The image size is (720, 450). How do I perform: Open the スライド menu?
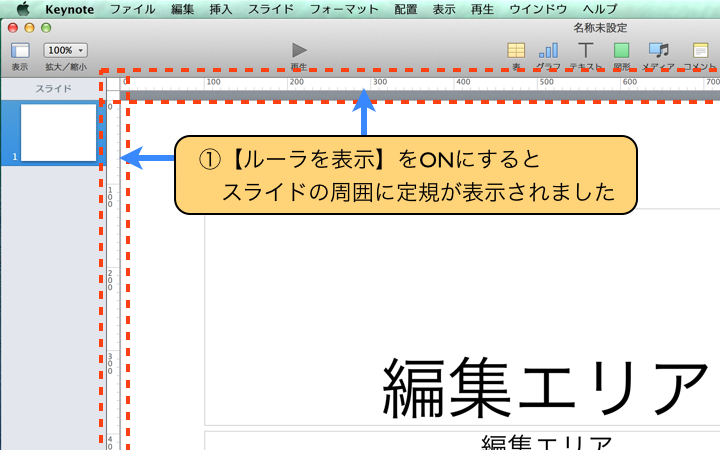pyautogui.click(x=271, y=9)
